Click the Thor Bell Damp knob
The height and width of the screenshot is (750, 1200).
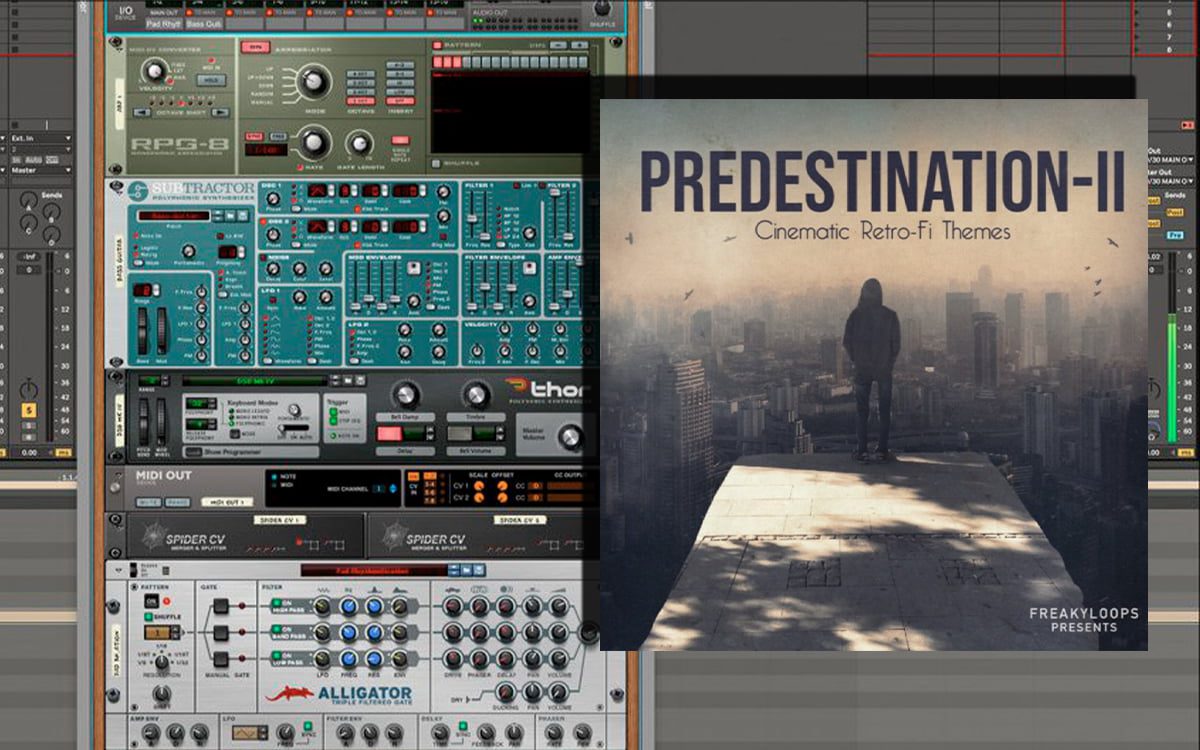click(x=405, y=395)
